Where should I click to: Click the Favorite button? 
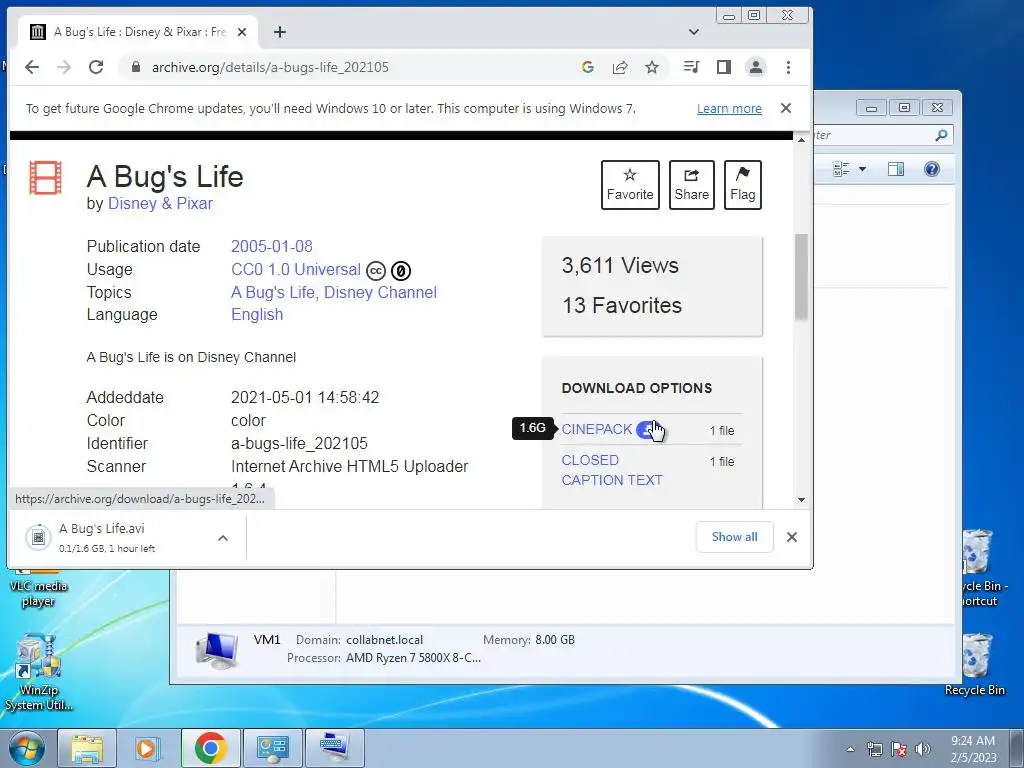(x=630, y=185)
